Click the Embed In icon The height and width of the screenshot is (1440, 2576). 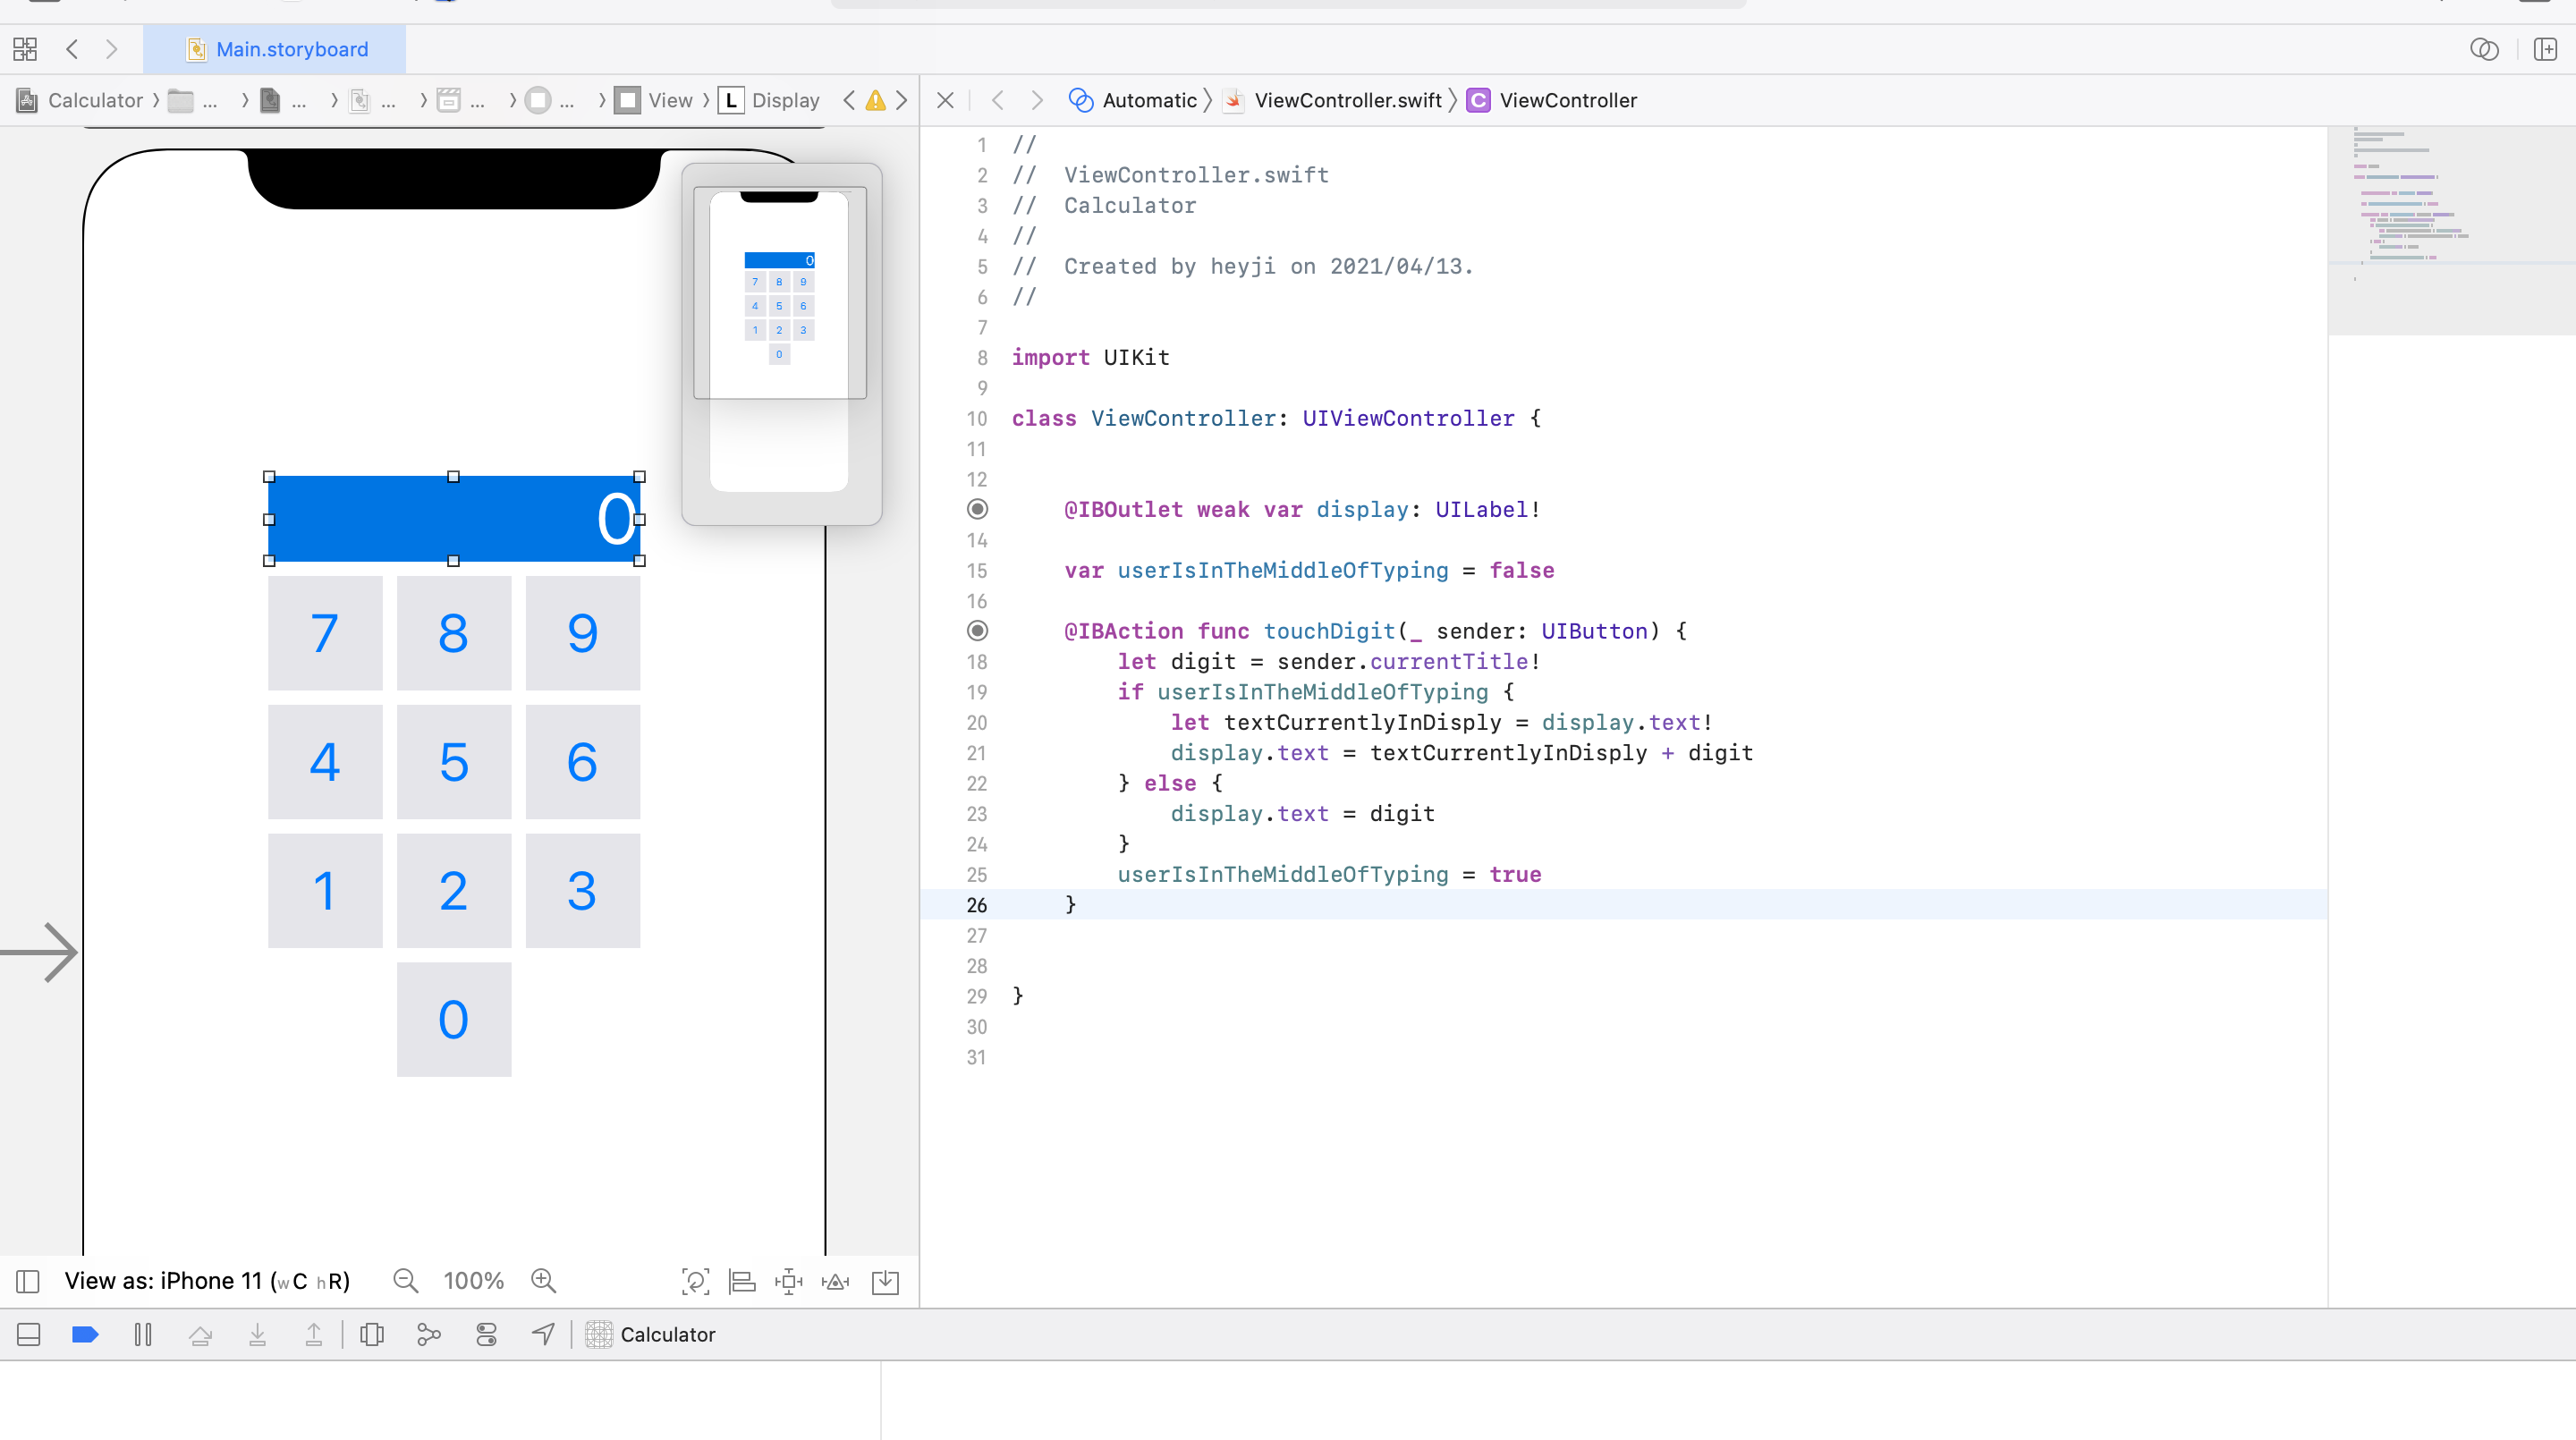(885, 1281)
